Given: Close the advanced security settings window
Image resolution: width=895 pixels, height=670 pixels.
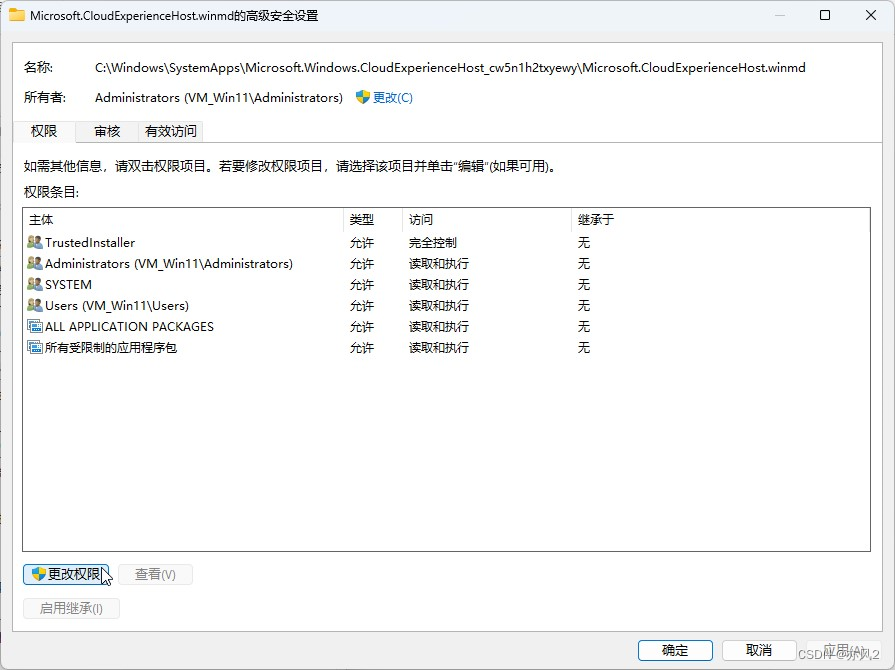Looking at the screenshot, I should (870, 15).
